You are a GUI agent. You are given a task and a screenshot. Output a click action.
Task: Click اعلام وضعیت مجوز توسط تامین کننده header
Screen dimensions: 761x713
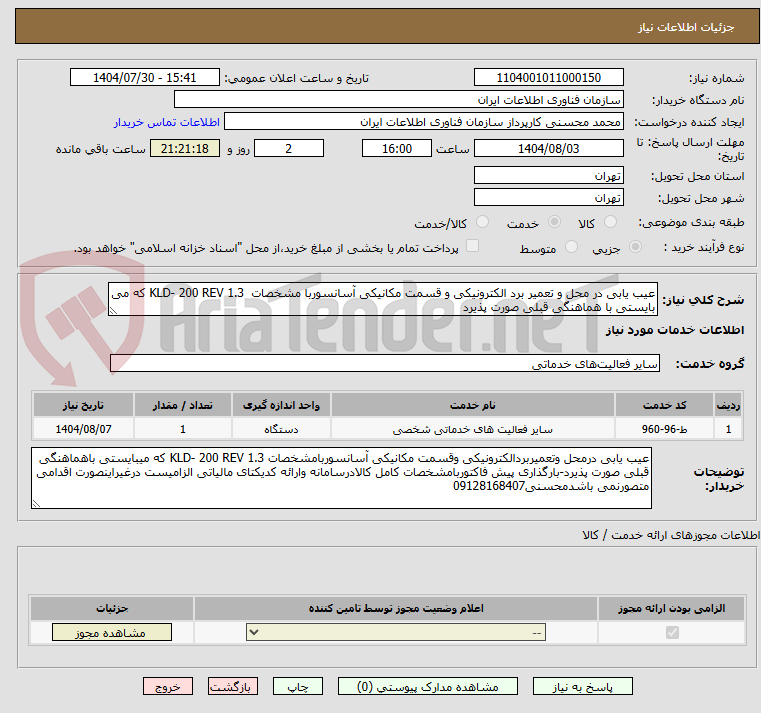396,608
